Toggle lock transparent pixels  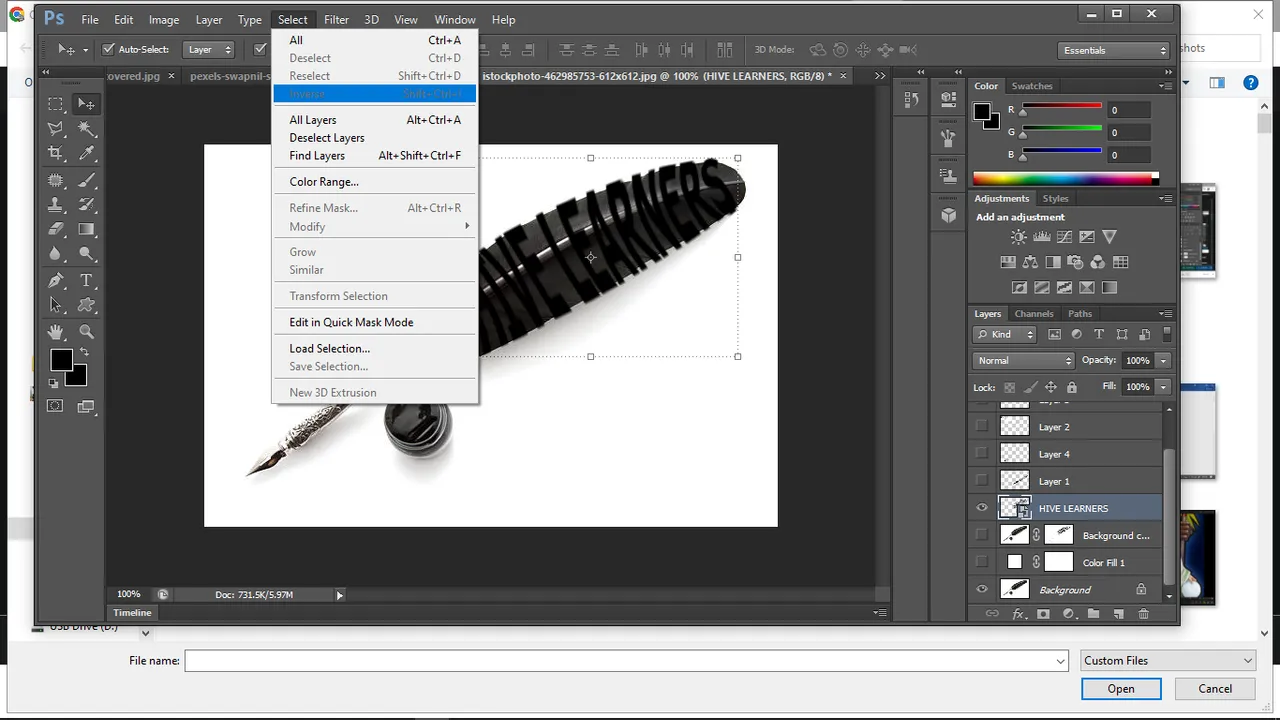(x=1010, y=387)
